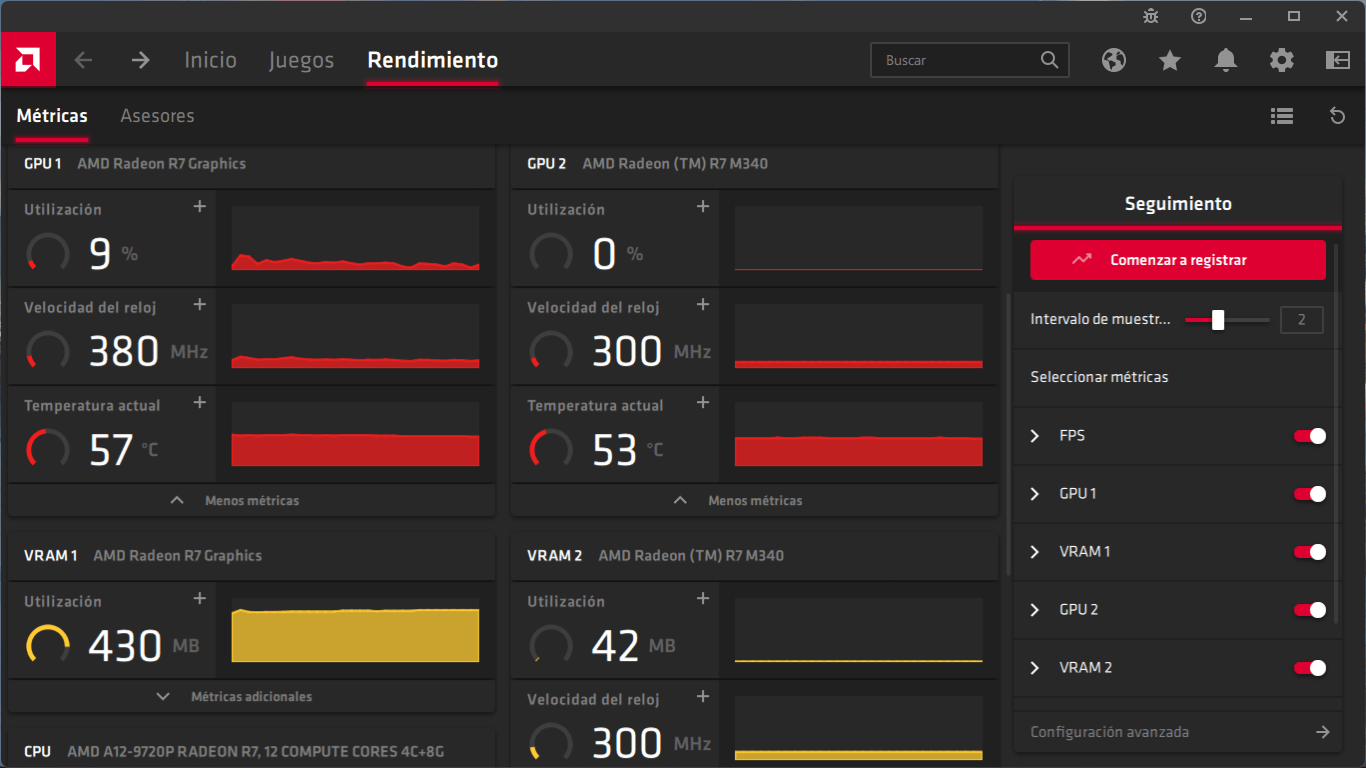Add GPU 2 Utilización metric with plus
Viewport: 1366px width, 768px height.
(x=703, y=206)
